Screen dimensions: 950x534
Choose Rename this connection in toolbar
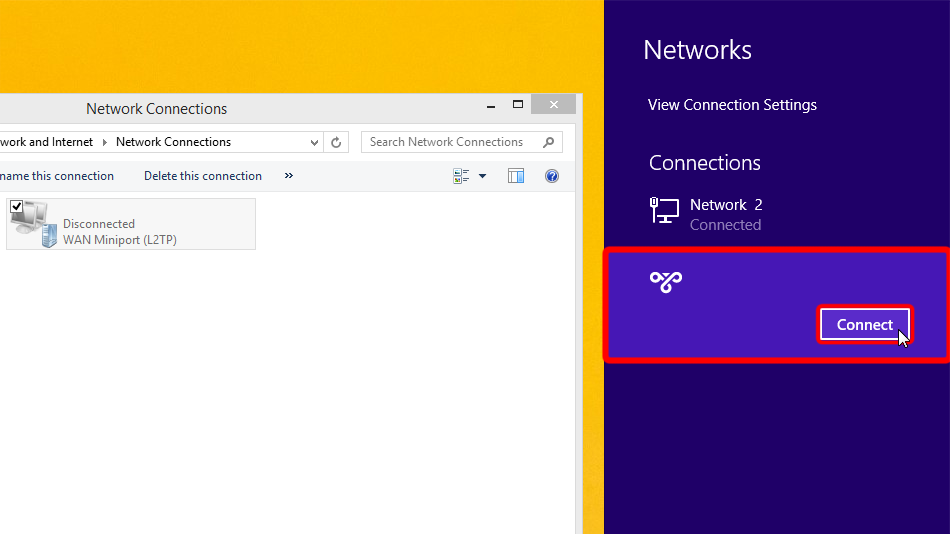coord(56,176)
